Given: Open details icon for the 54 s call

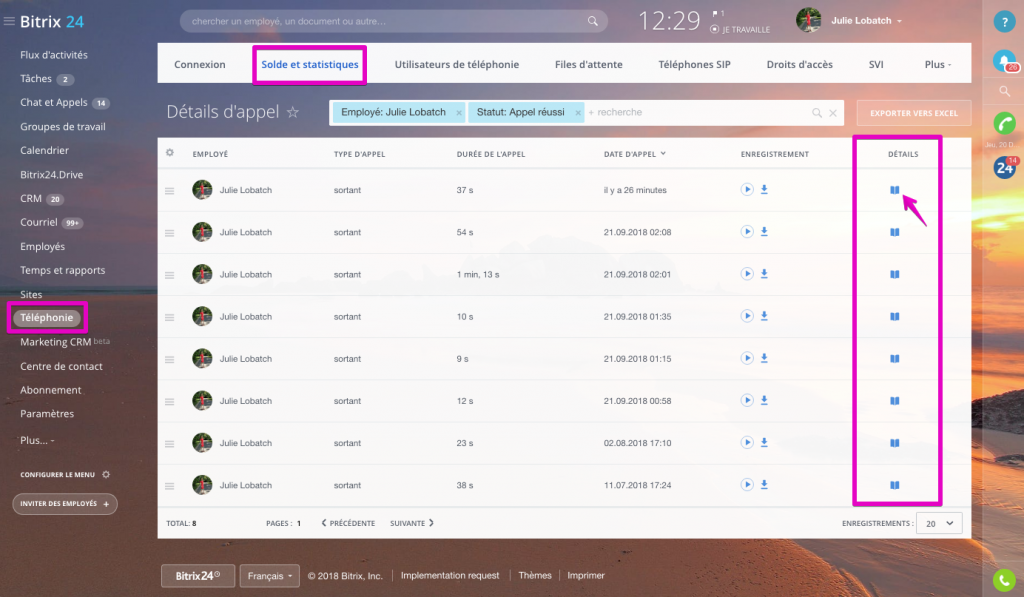Looking at the screenshot, I should click(895, 232).
